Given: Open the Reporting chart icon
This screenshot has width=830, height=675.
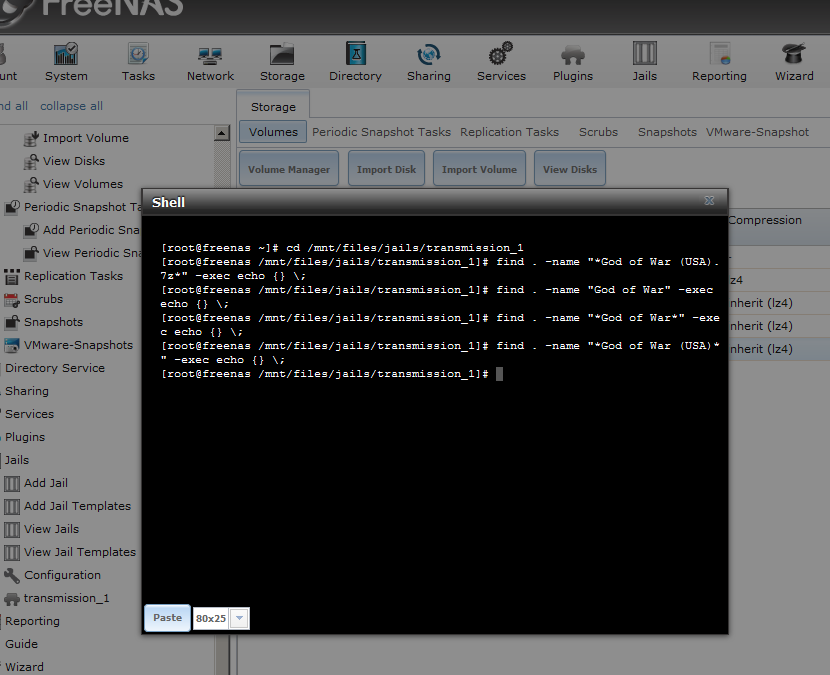Looking at the screenshot, I should pyautogui.click(x=719, y=54).
